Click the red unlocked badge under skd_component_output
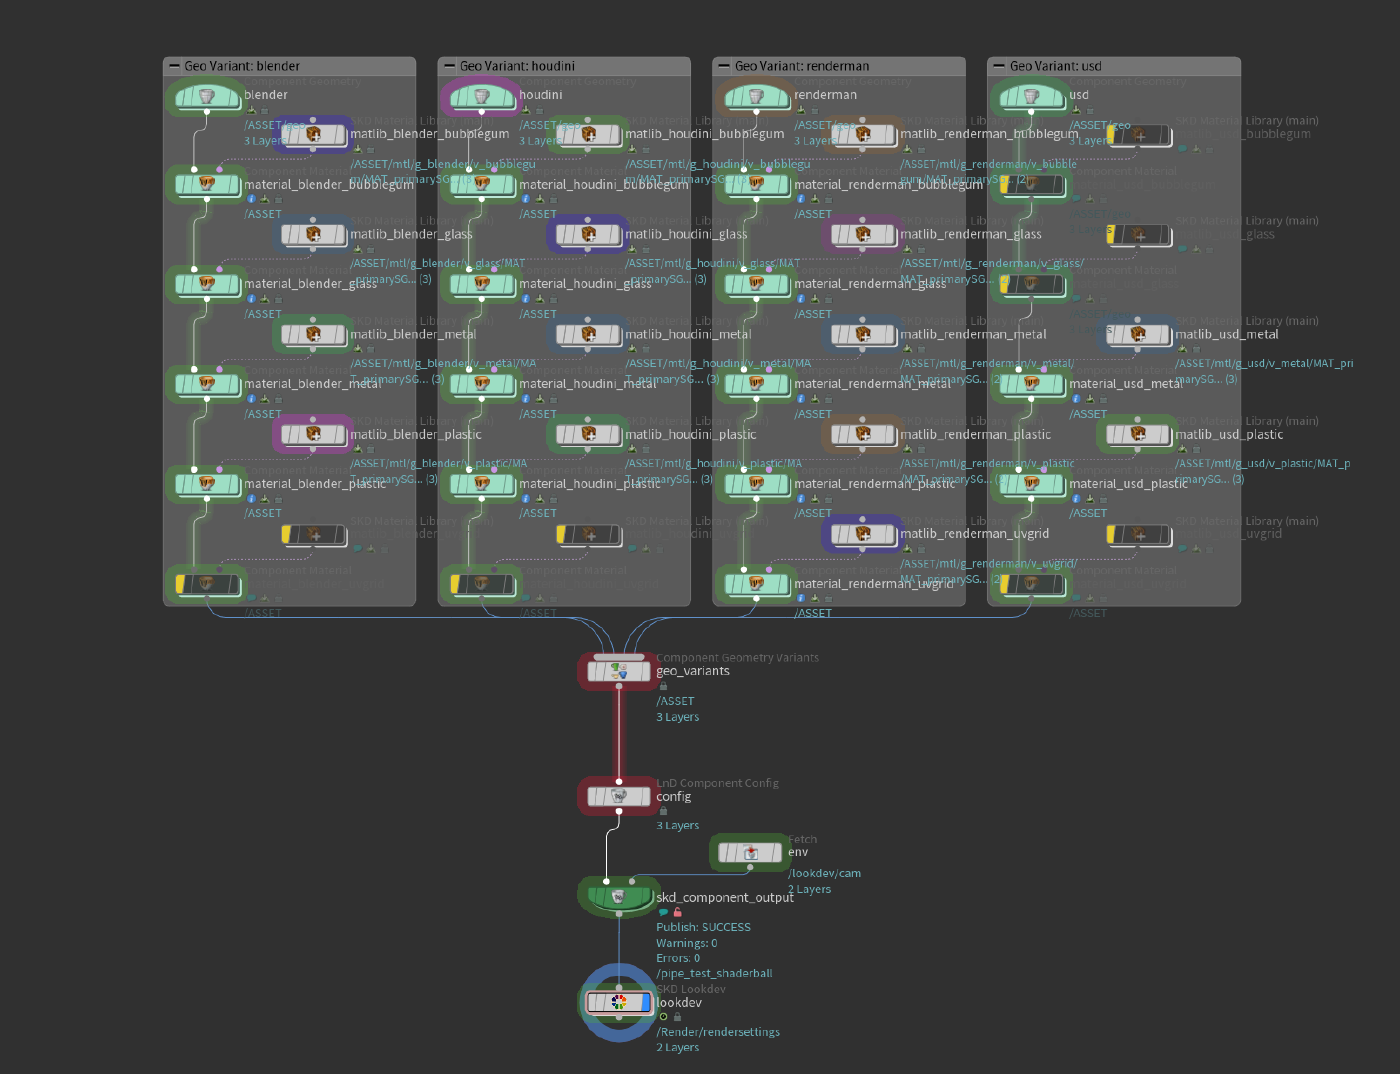The height and width of the screenshot is (1074, 1400). (677, 912)
